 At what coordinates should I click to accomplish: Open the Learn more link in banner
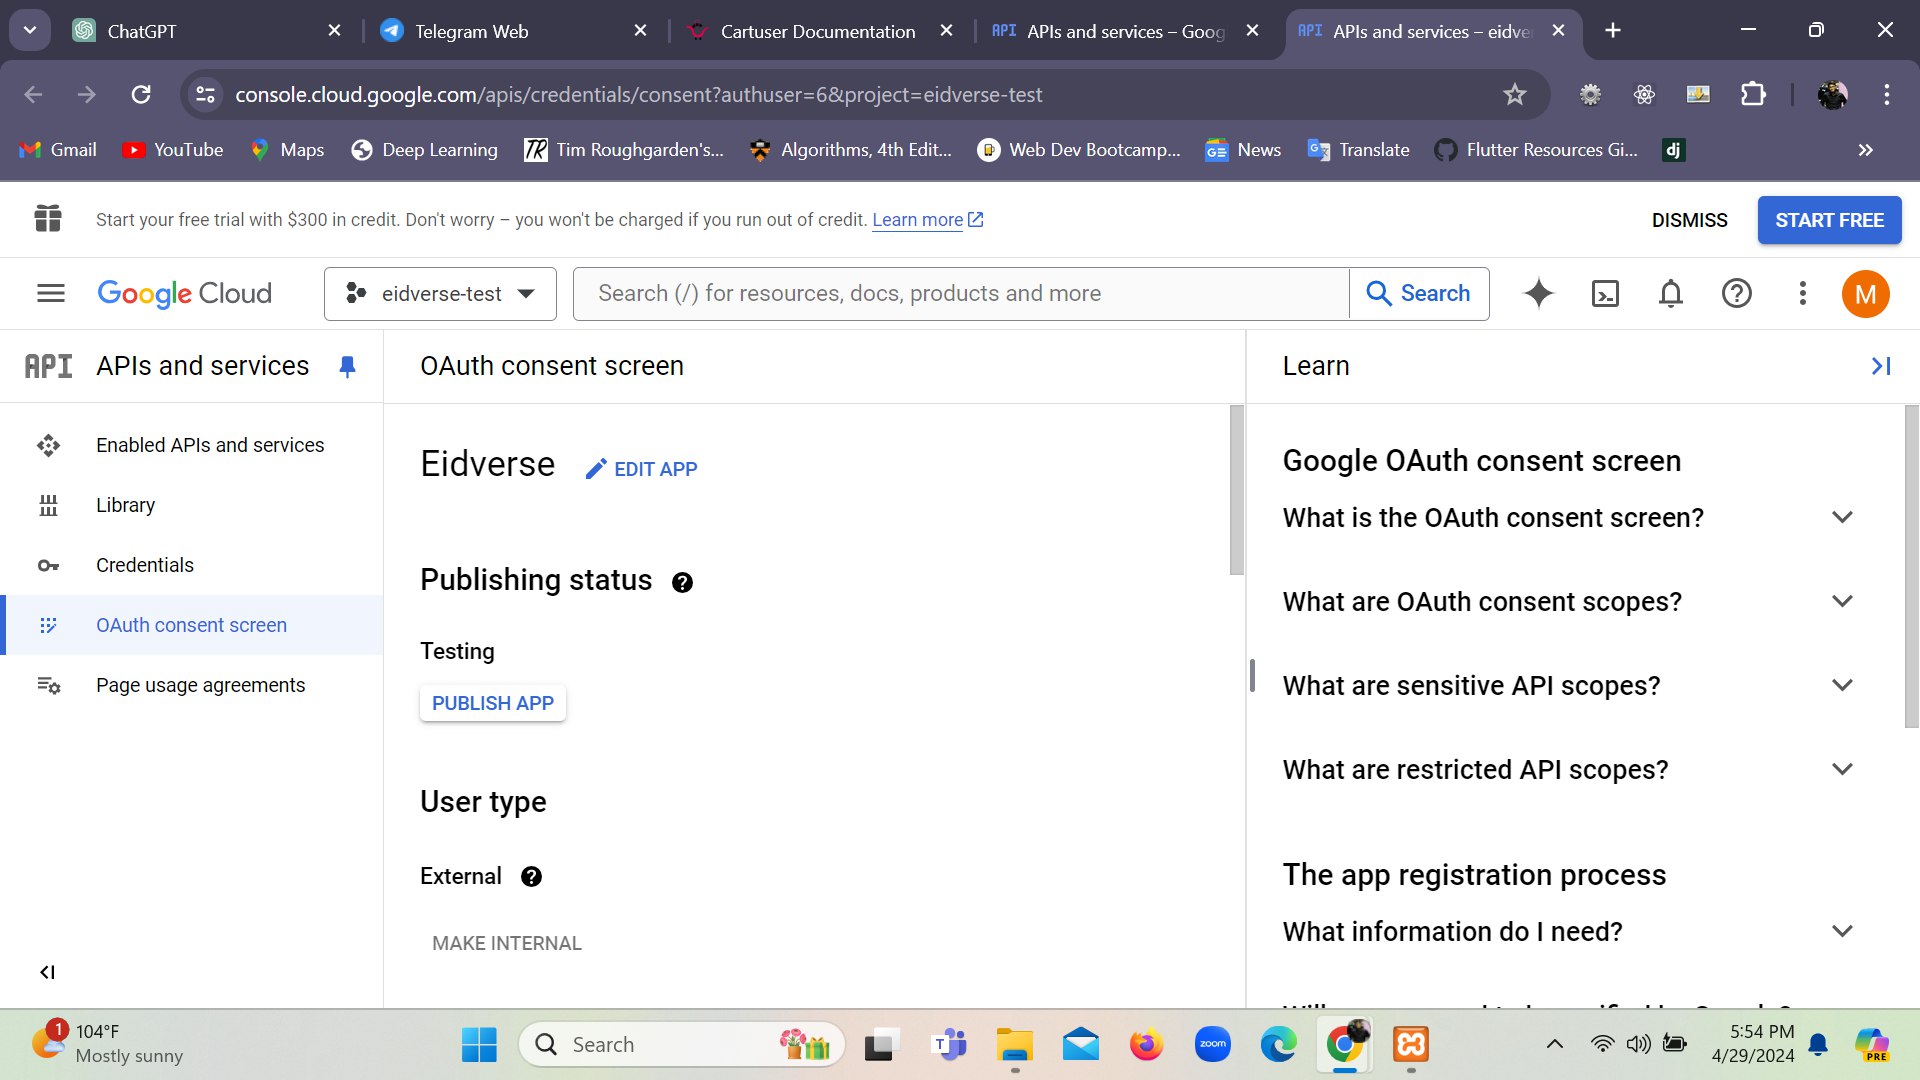pos(927,220)
